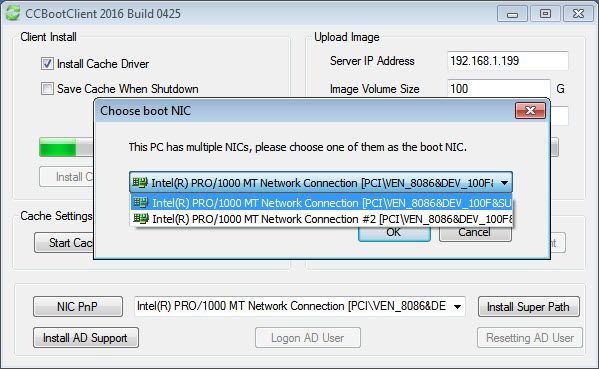The image size is (599, 369).
Task: Uncheck Install Cache Driver
Action: [47, 63]
